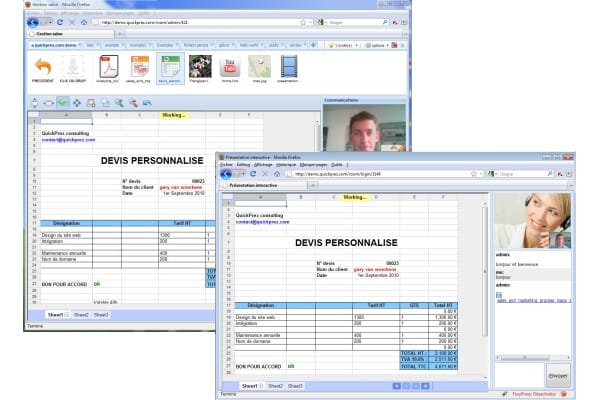Switch to Sheet3 tab in rear spreadsheet
The image size is (600, 400).
click(101, 314)
